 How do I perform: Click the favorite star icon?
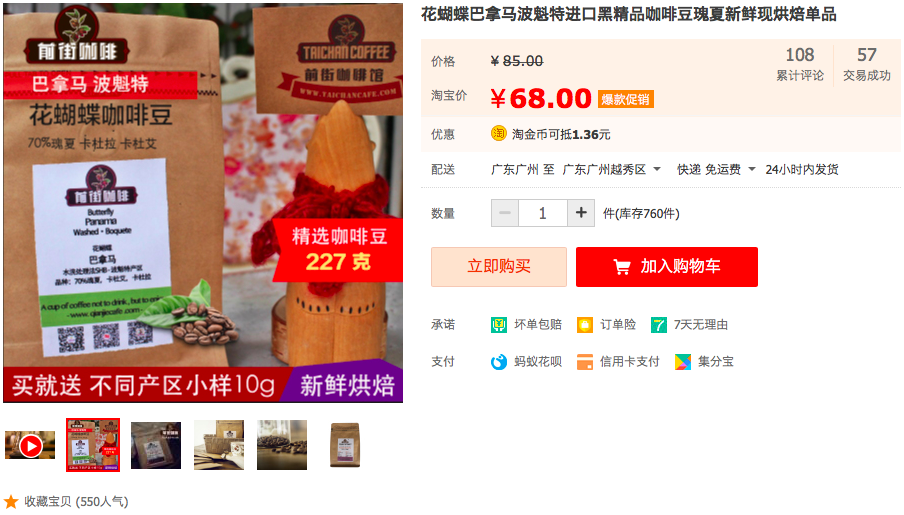click(x=11, y=502)
